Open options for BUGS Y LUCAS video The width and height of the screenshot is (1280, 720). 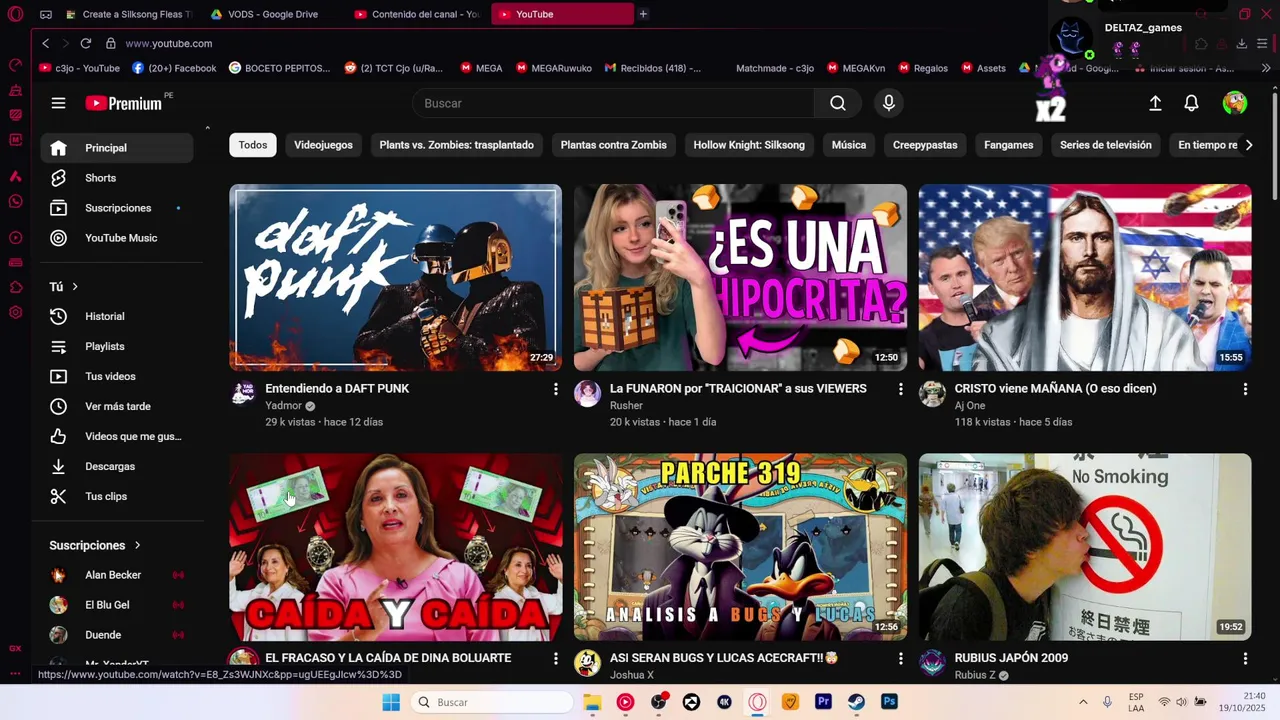point(900,659)
